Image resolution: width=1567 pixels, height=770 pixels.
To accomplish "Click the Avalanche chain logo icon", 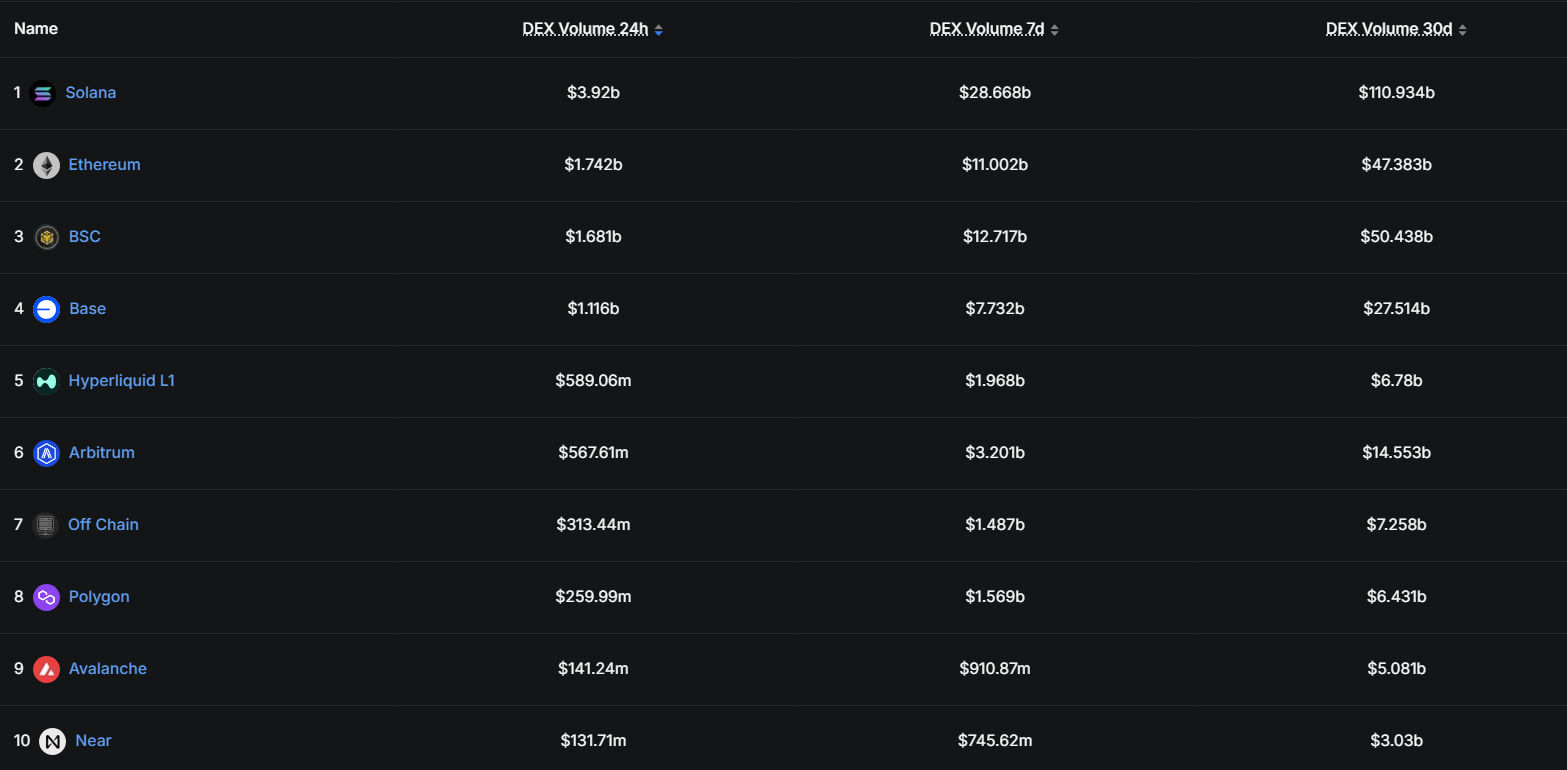I will 46,669.
